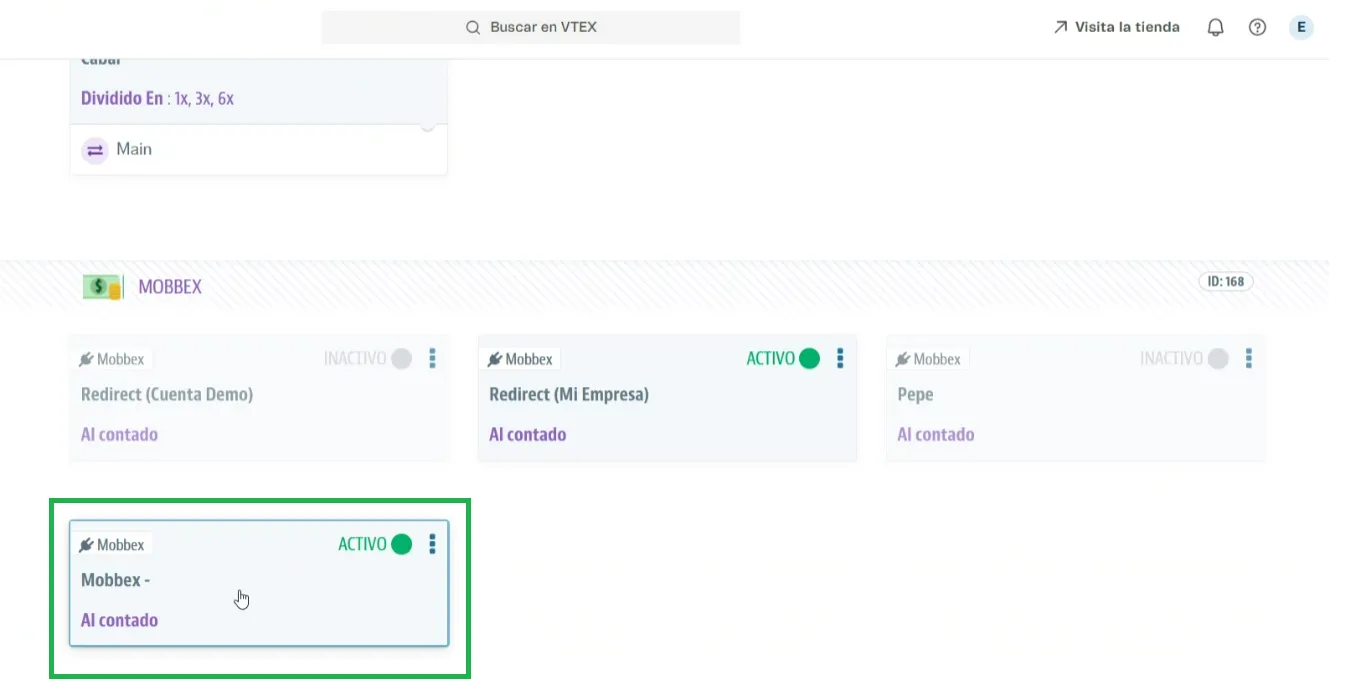
Task: Open the notifications bell
Action: [1216, 28]
